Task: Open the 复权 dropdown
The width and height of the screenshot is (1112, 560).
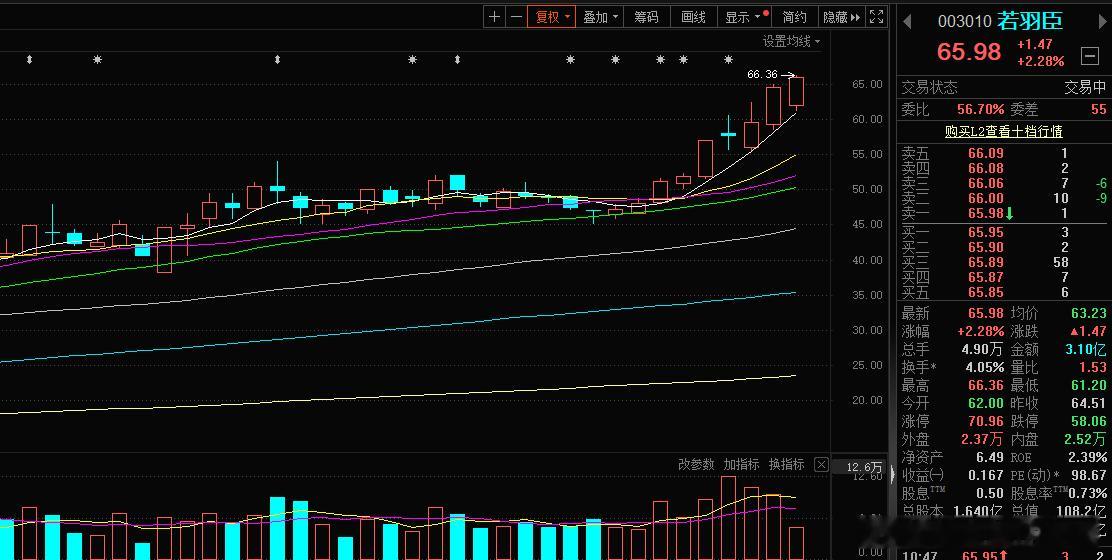Action: click(x=551, y=17)
